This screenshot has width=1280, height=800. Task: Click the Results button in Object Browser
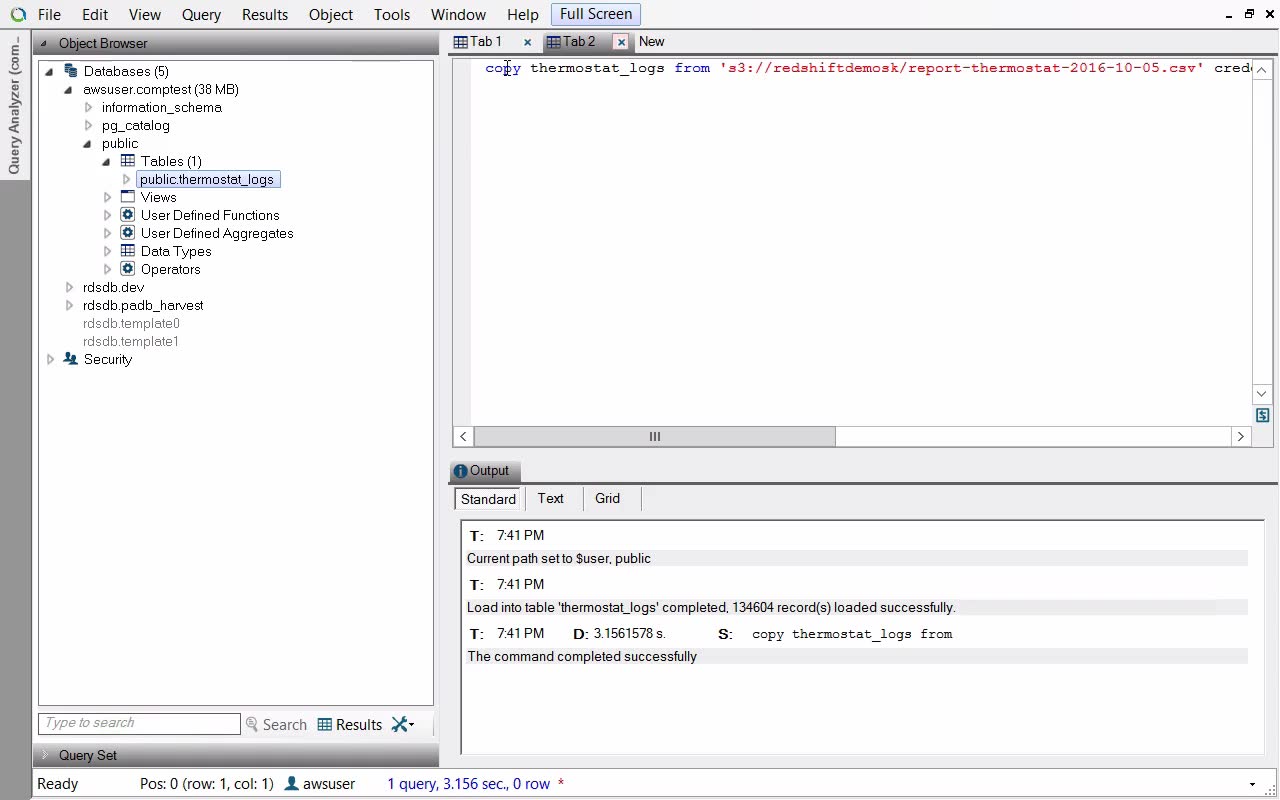point(350,725)
